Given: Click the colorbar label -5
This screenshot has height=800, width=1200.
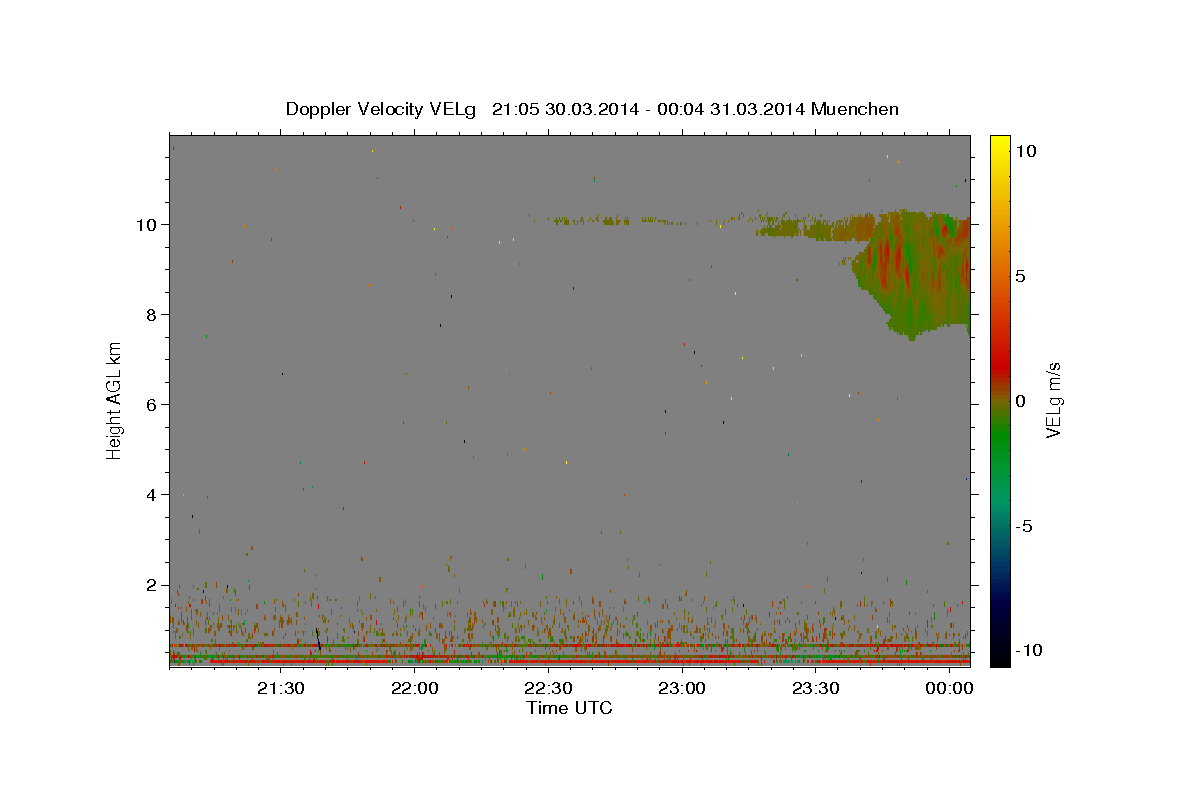Looking at the screenshot, I should tap(1023, 526).
